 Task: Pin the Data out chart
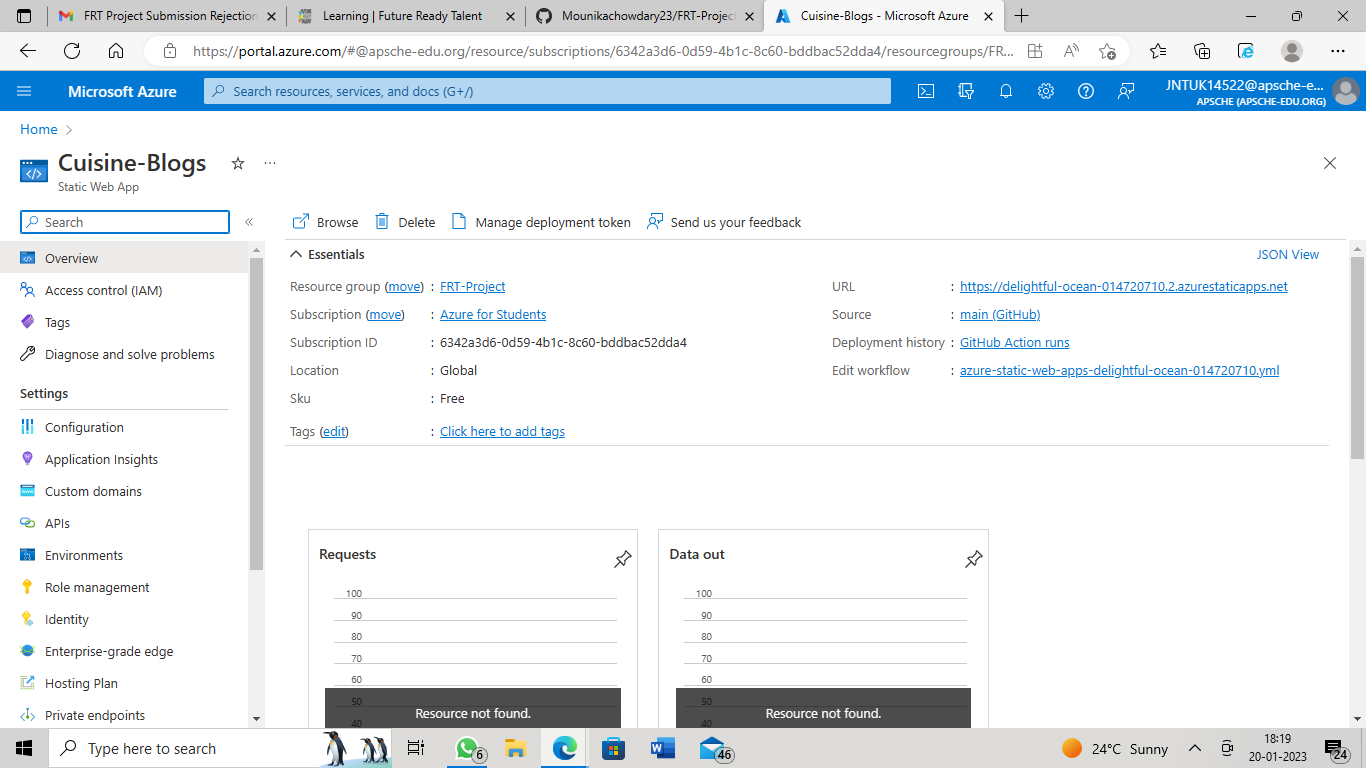(973, 560)
